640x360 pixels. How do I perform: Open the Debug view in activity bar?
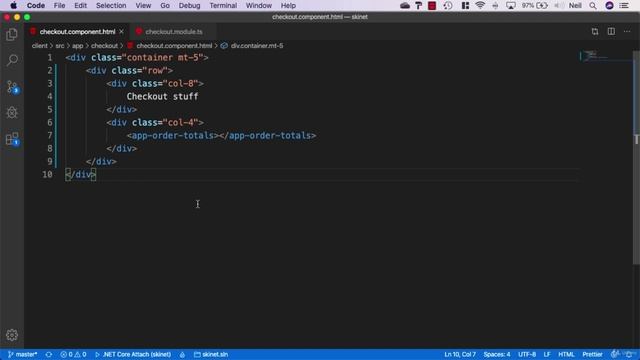tap(12, 113)
